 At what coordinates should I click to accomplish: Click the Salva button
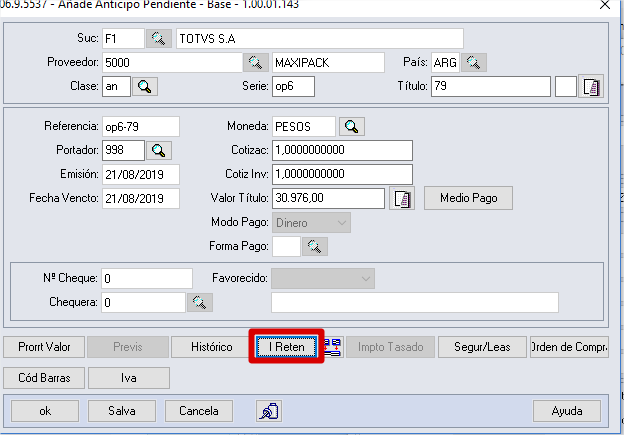click(x=122, y=411)
